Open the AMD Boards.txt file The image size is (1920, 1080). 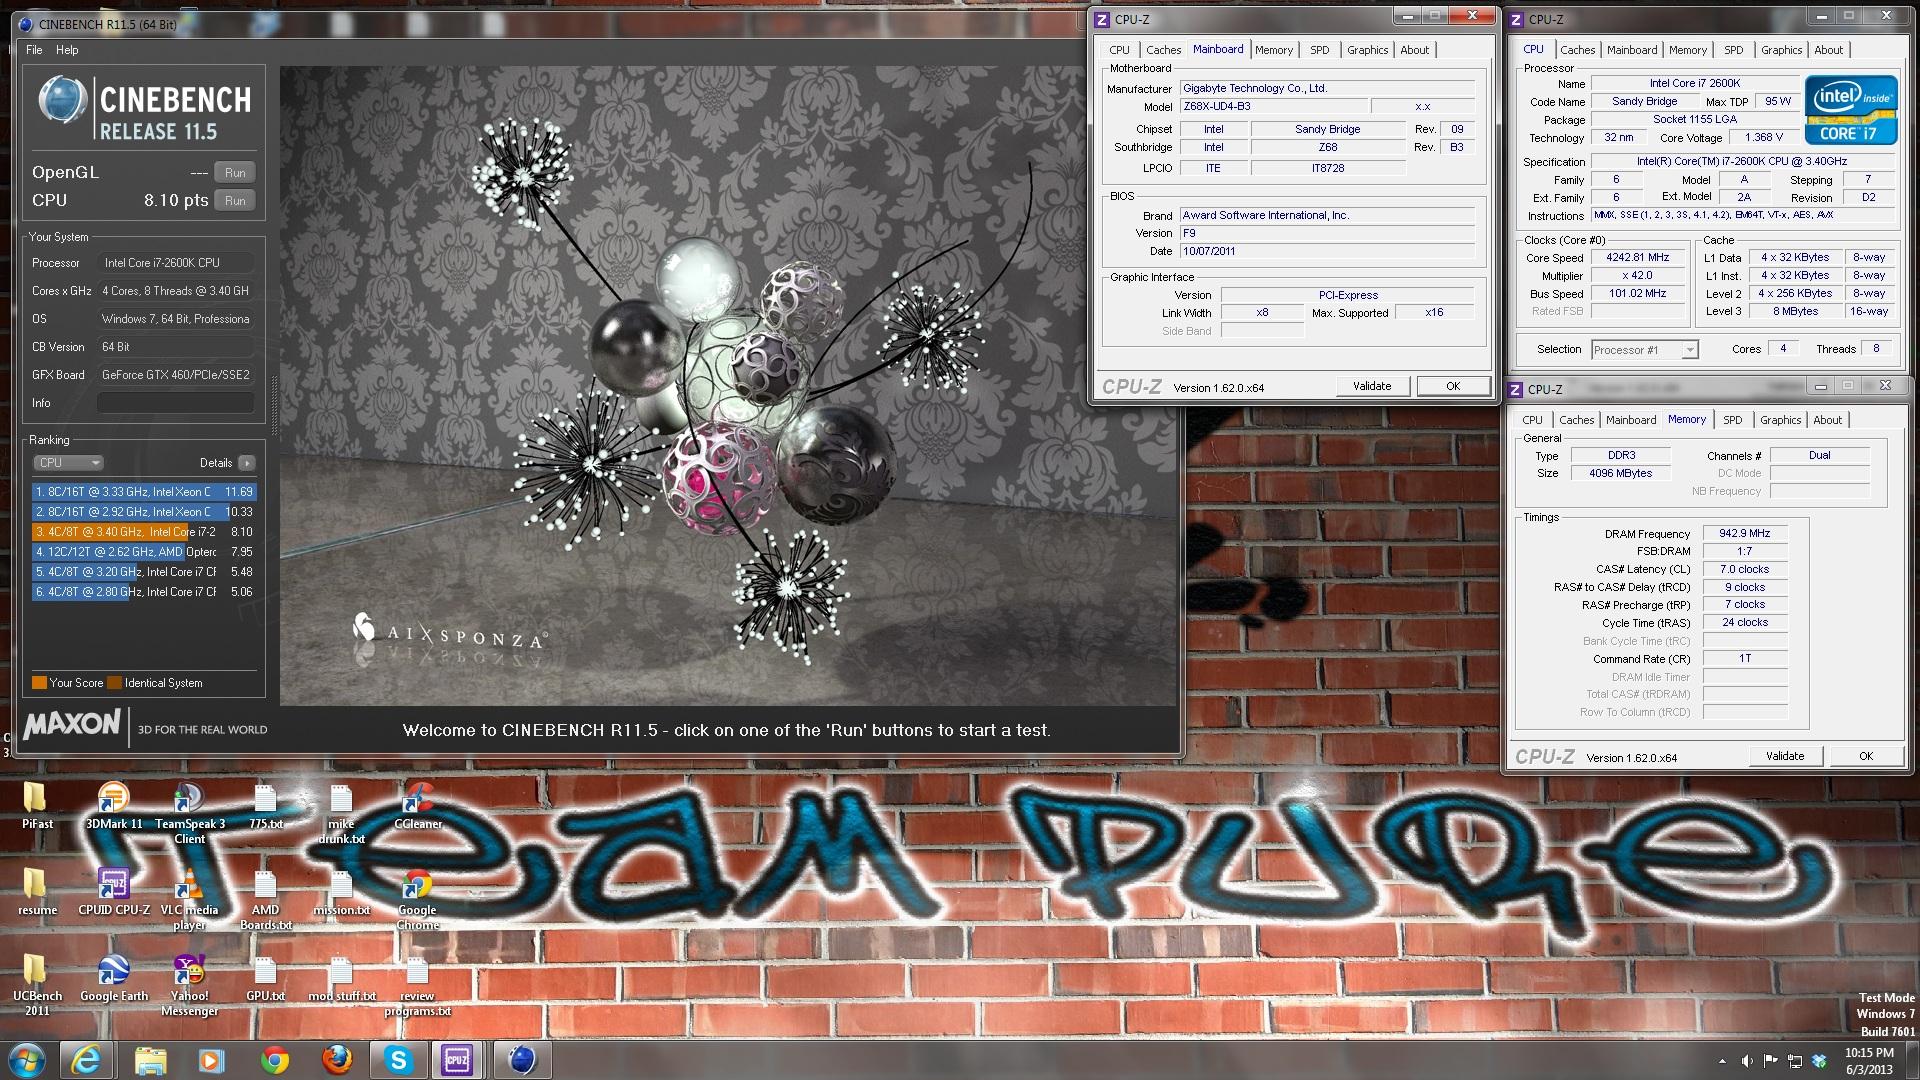tap(265, 898)
